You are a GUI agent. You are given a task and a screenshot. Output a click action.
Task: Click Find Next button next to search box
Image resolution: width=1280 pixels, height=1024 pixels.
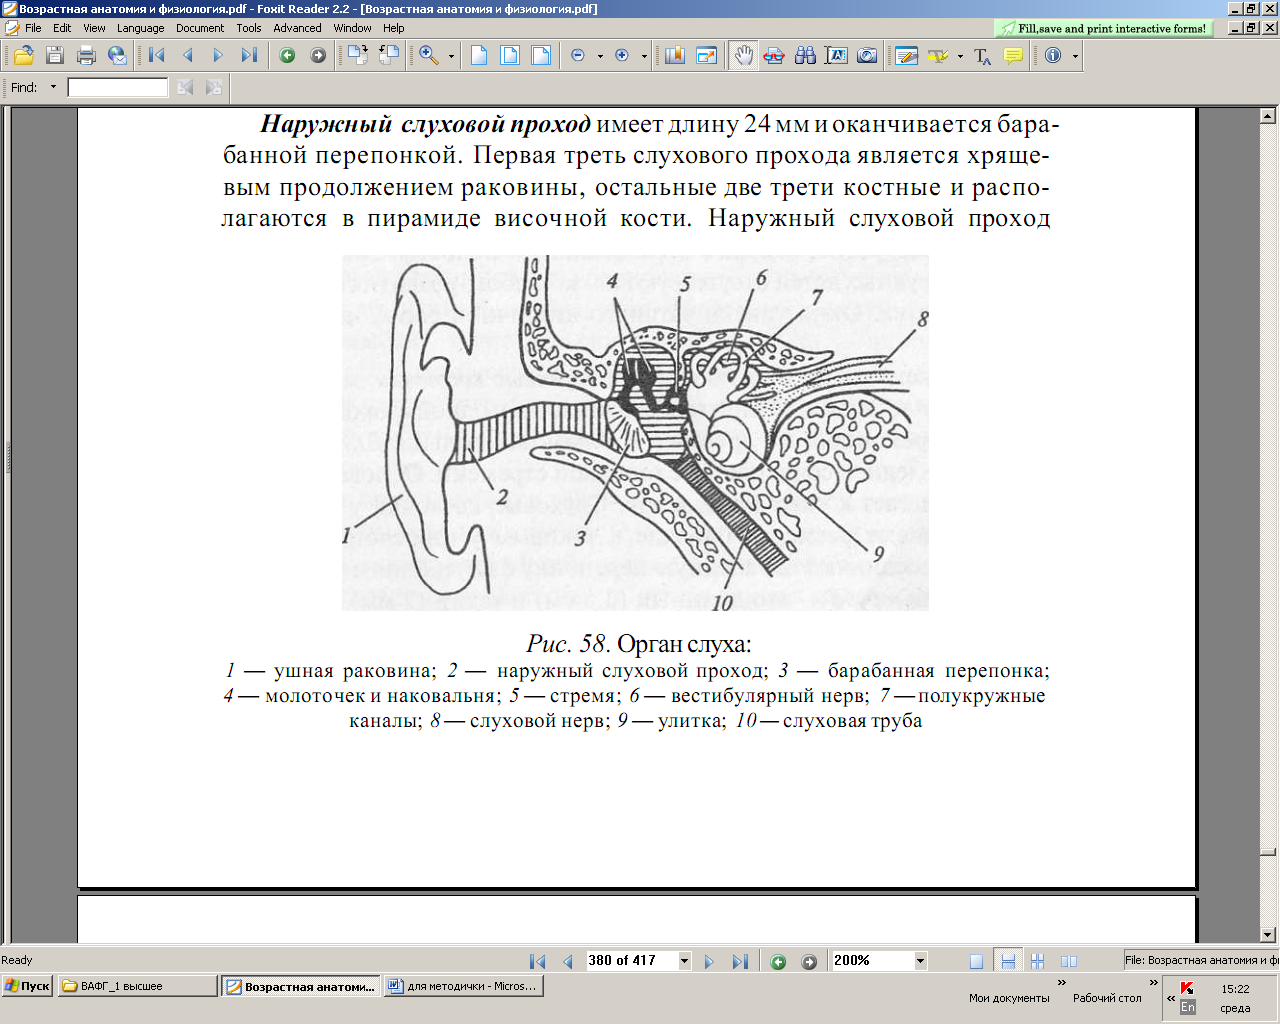tap(213, 88)
